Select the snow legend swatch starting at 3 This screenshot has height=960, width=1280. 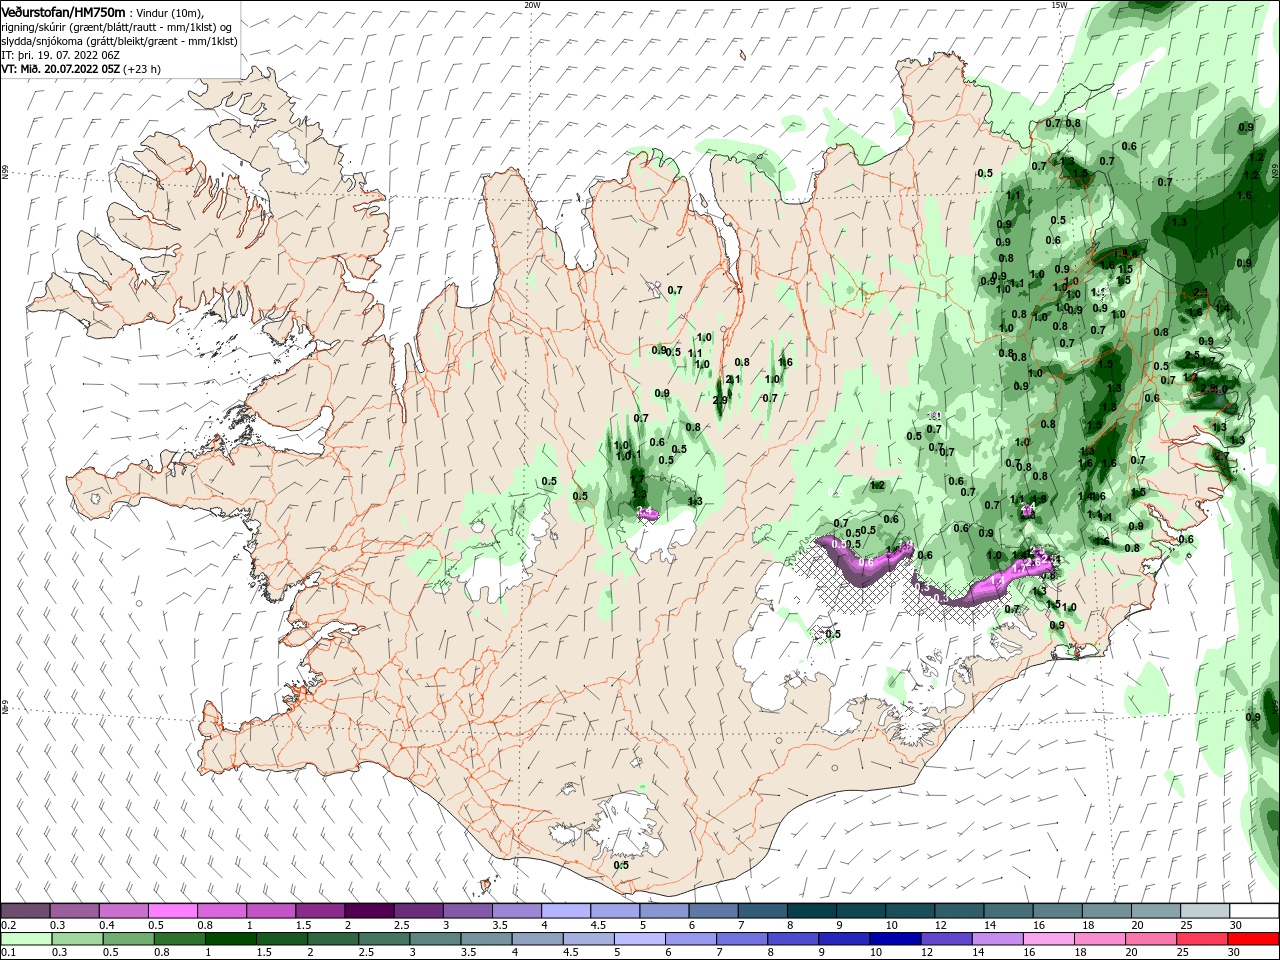click(x=467, y=911)
